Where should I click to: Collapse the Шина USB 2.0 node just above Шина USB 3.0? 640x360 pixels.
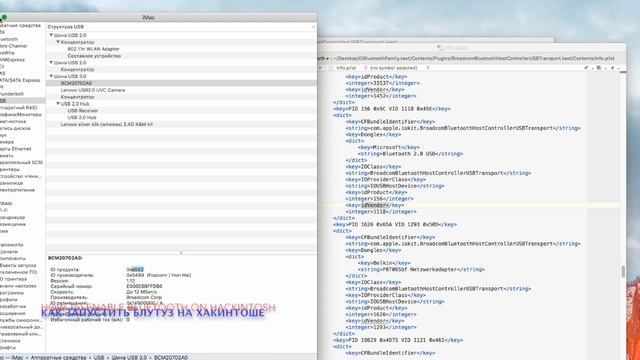pos(51,62)
